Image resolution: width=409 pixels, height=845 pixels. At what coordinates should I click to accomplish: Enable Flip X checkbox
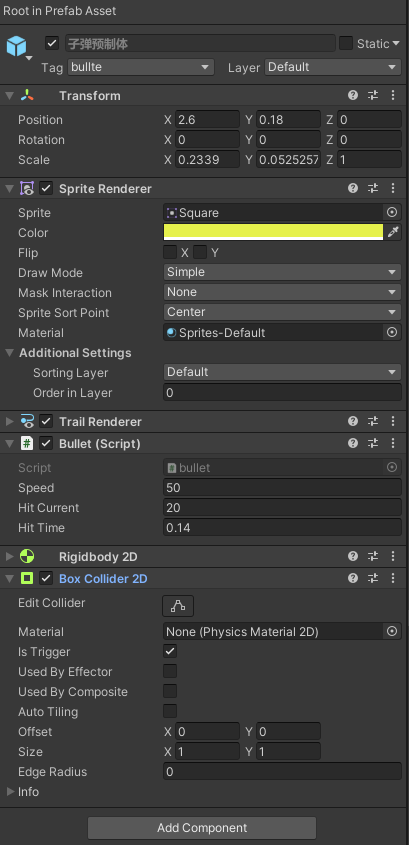tap(170, 252)
